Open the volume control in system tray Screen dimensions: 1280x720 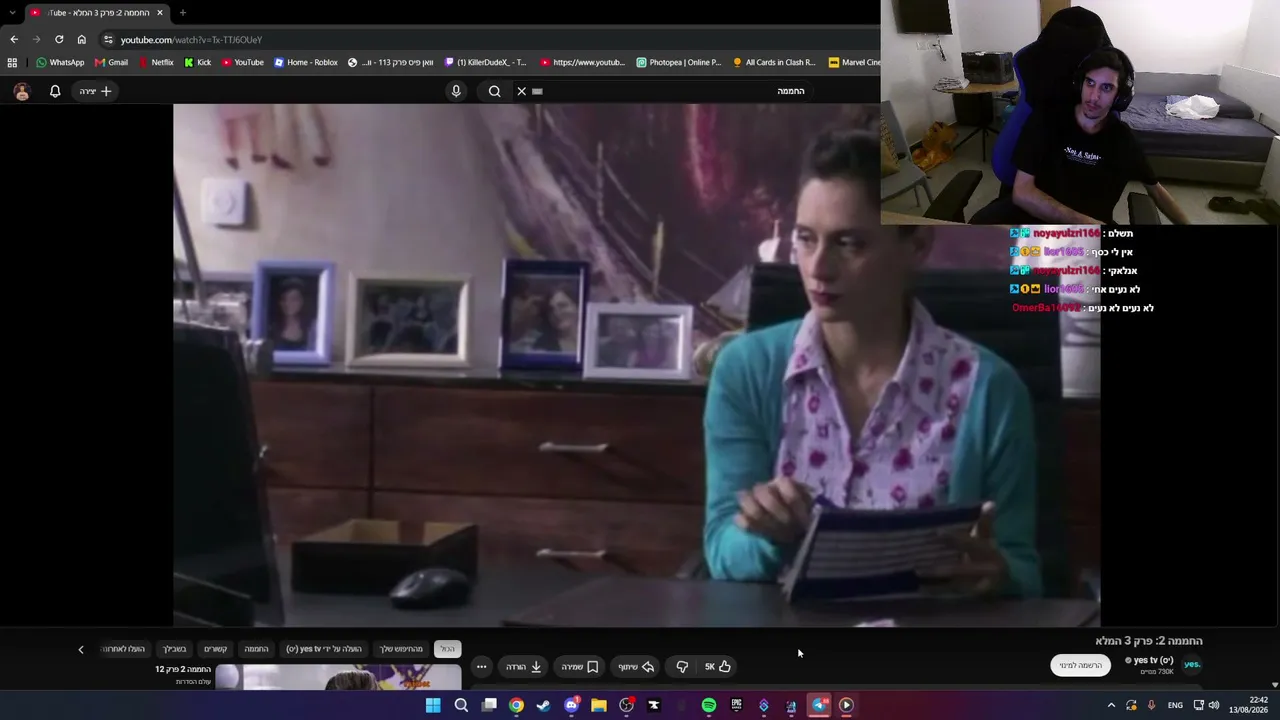[x=1214, y=705]
